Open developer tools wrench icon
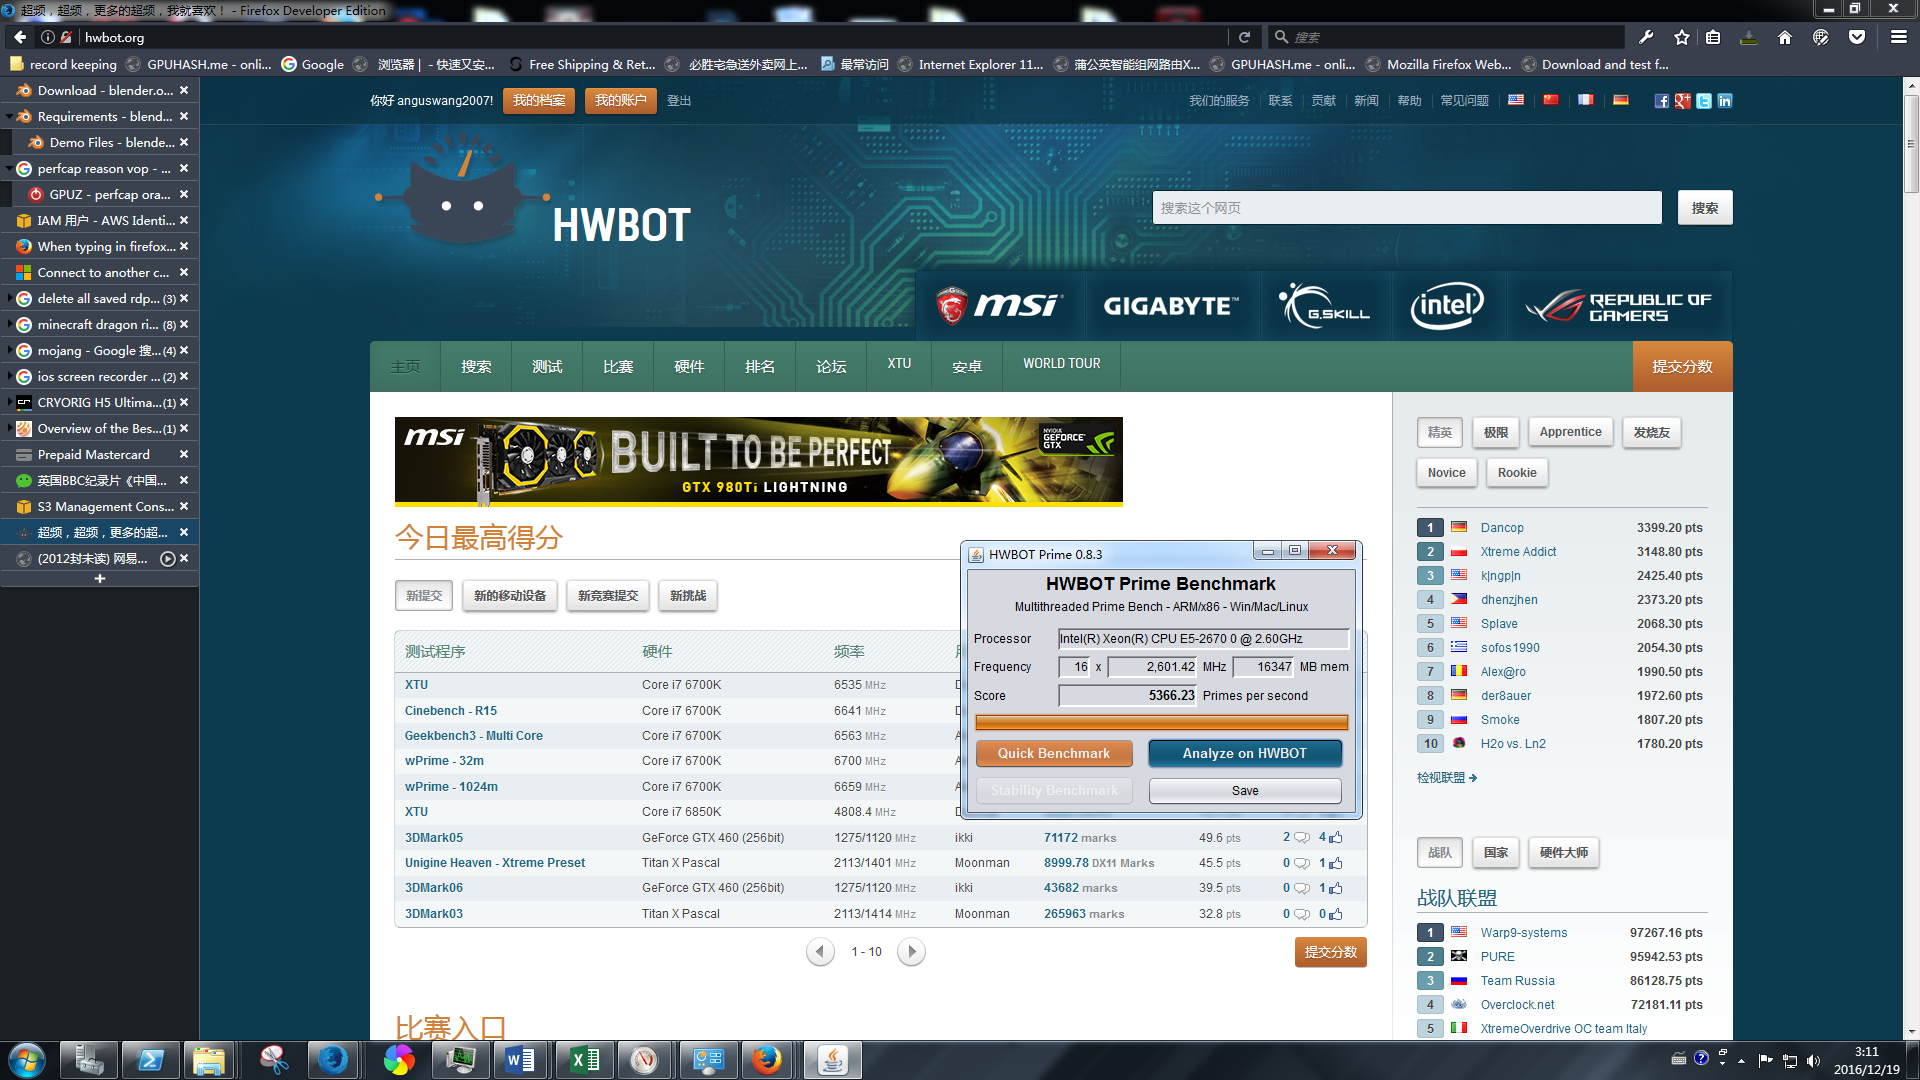Viewport: 1920px width, 1080px height. 1647,37
